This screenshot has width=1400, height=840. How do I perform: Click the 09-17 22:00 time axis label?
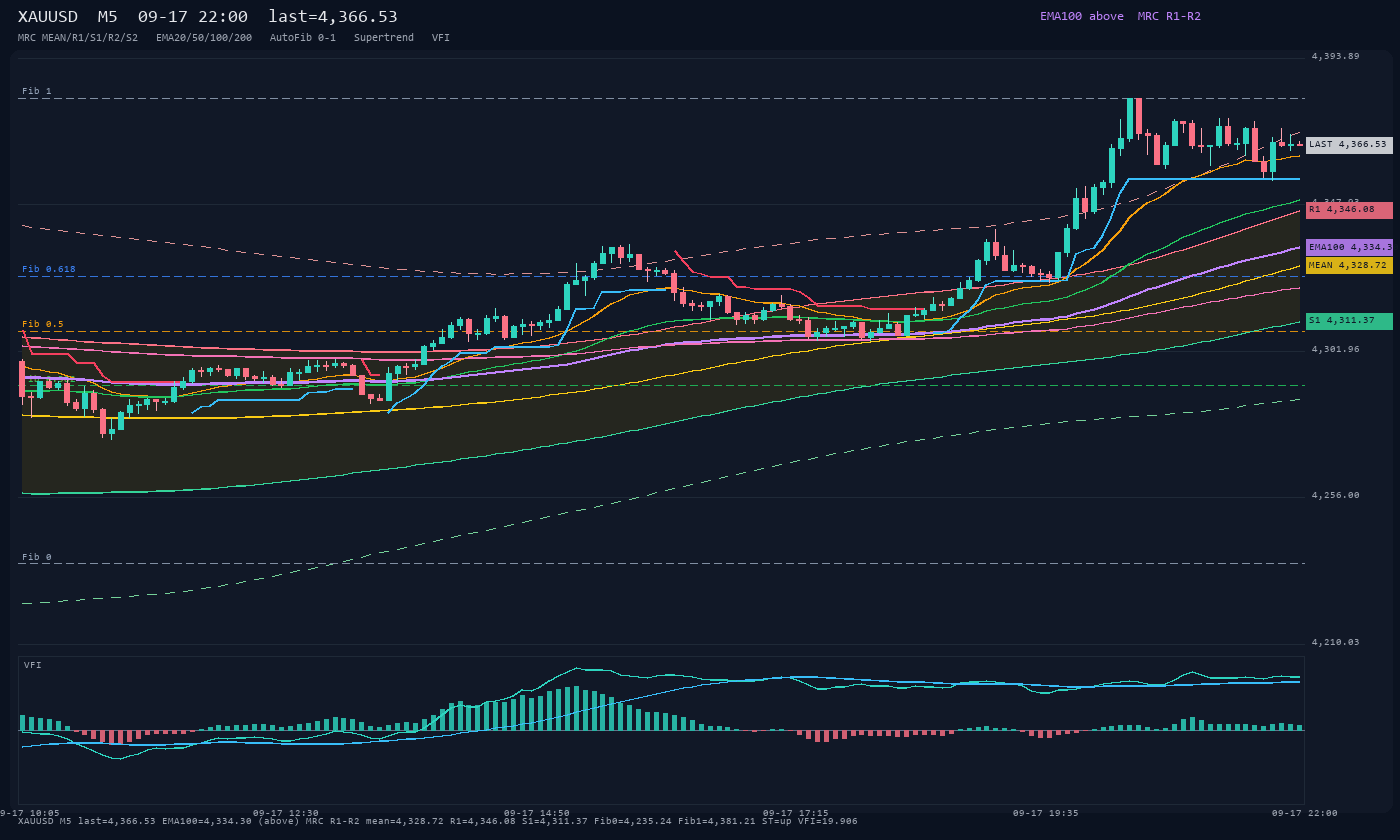(x=1305, y=813)
